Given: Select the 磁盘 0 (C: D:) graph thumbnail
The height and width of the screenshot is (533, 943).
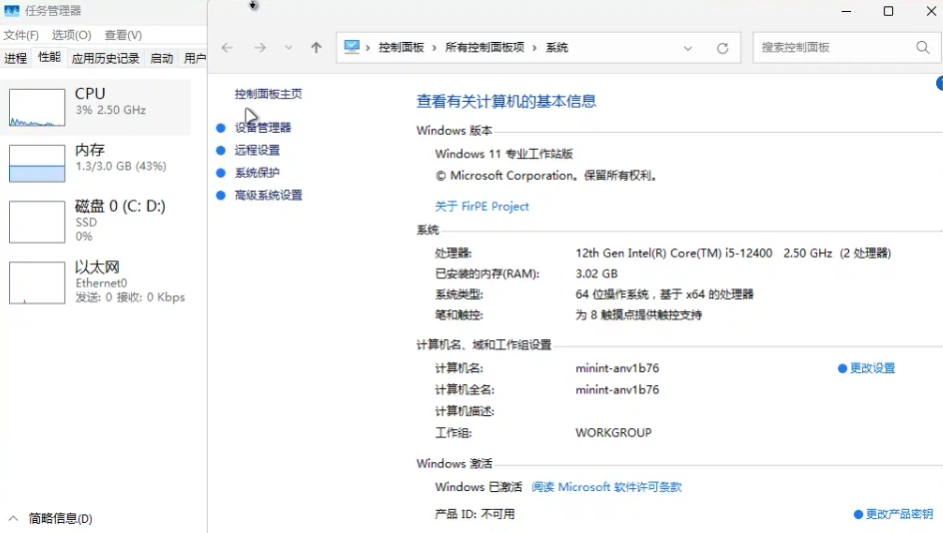Looking at the screenshot, I should coord(37,222).
